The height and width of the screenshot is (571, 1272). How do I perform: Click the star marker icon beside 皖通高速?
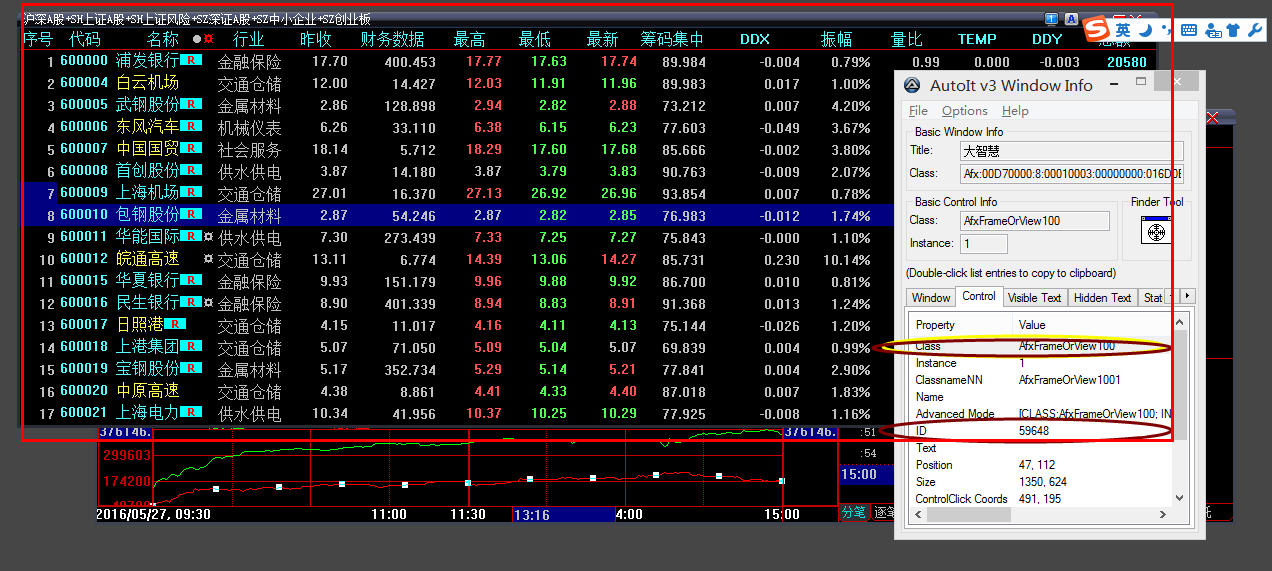tap(209, 259)
